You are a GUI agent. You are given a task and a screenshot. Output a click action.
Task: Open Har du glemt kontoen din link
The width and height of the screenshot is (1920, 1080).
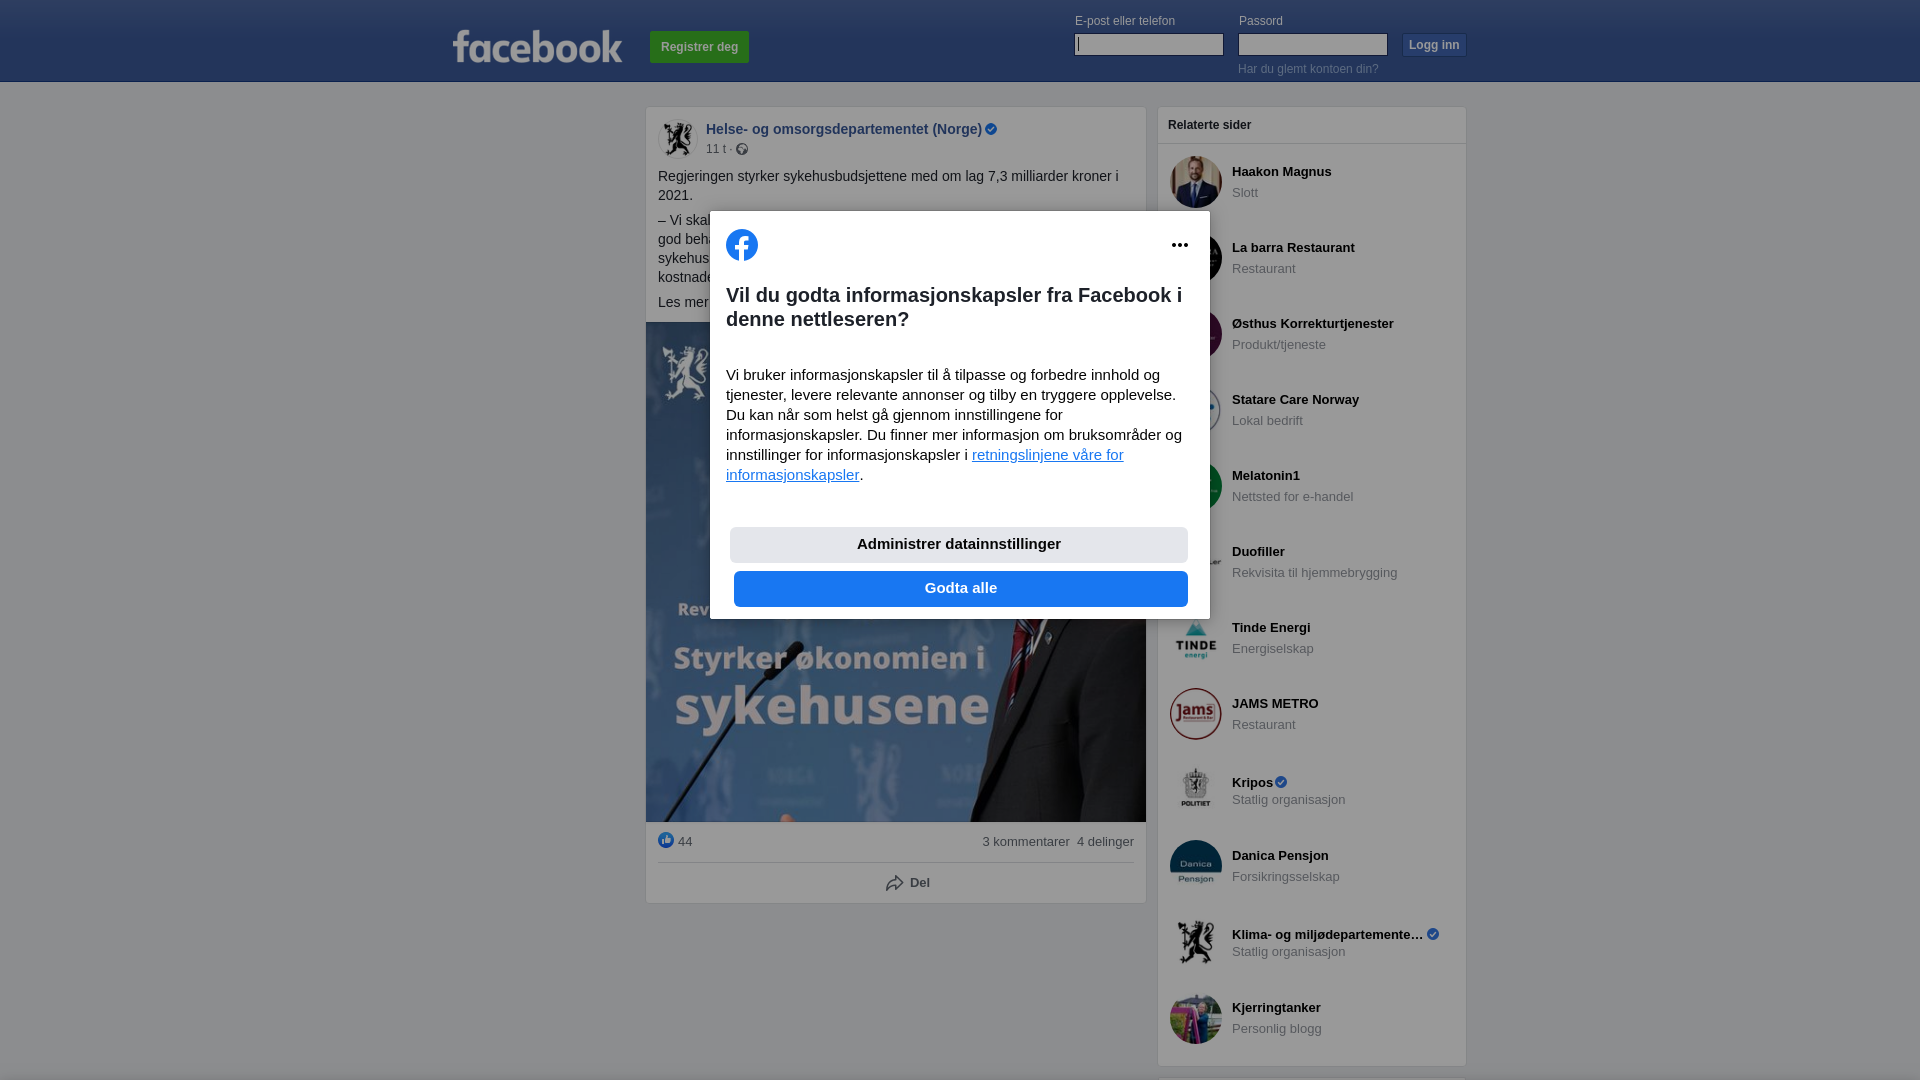(1308, 69)
